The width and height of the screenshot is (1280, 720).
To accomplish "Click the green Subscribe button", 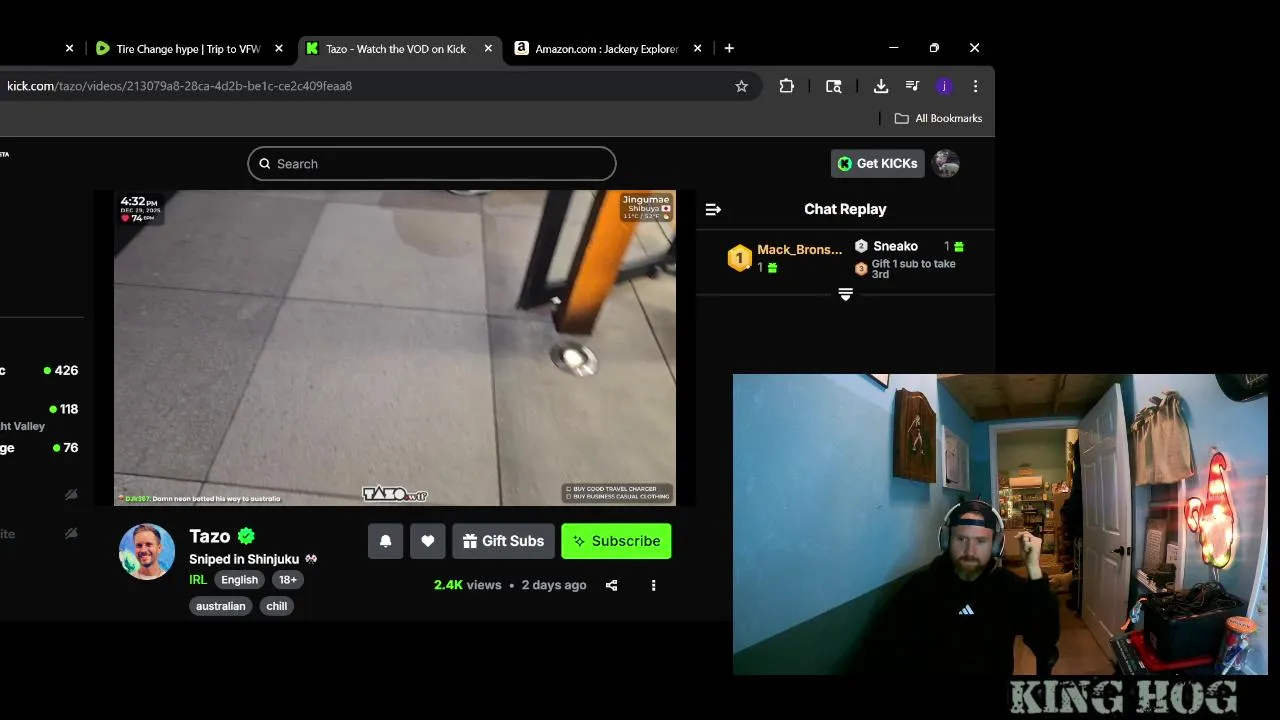I will click(x=616, y=541).
